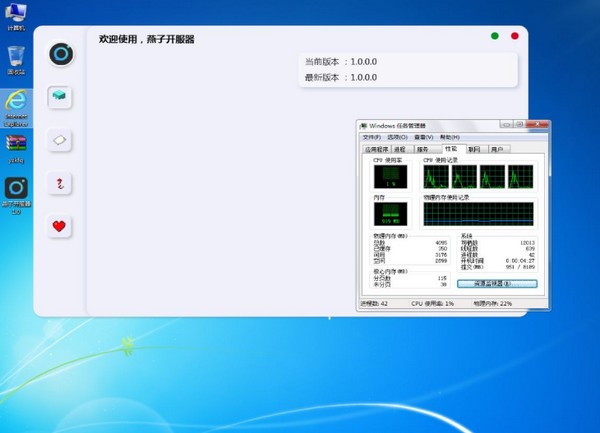Select the teal block sidebar icon
This screenshot has height=433, width=600.
click(x=60, y=96)
